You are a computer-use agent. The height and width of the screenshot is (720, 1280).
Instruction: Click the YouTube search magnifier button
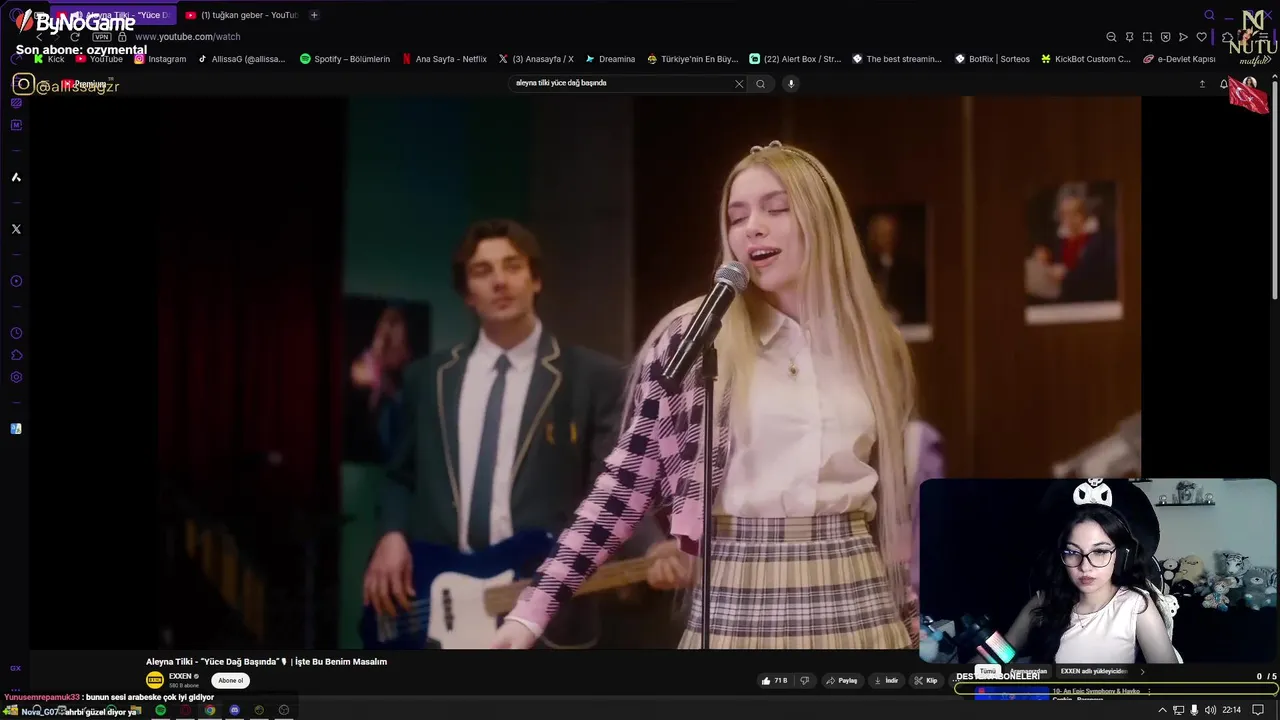click(760, 84)
